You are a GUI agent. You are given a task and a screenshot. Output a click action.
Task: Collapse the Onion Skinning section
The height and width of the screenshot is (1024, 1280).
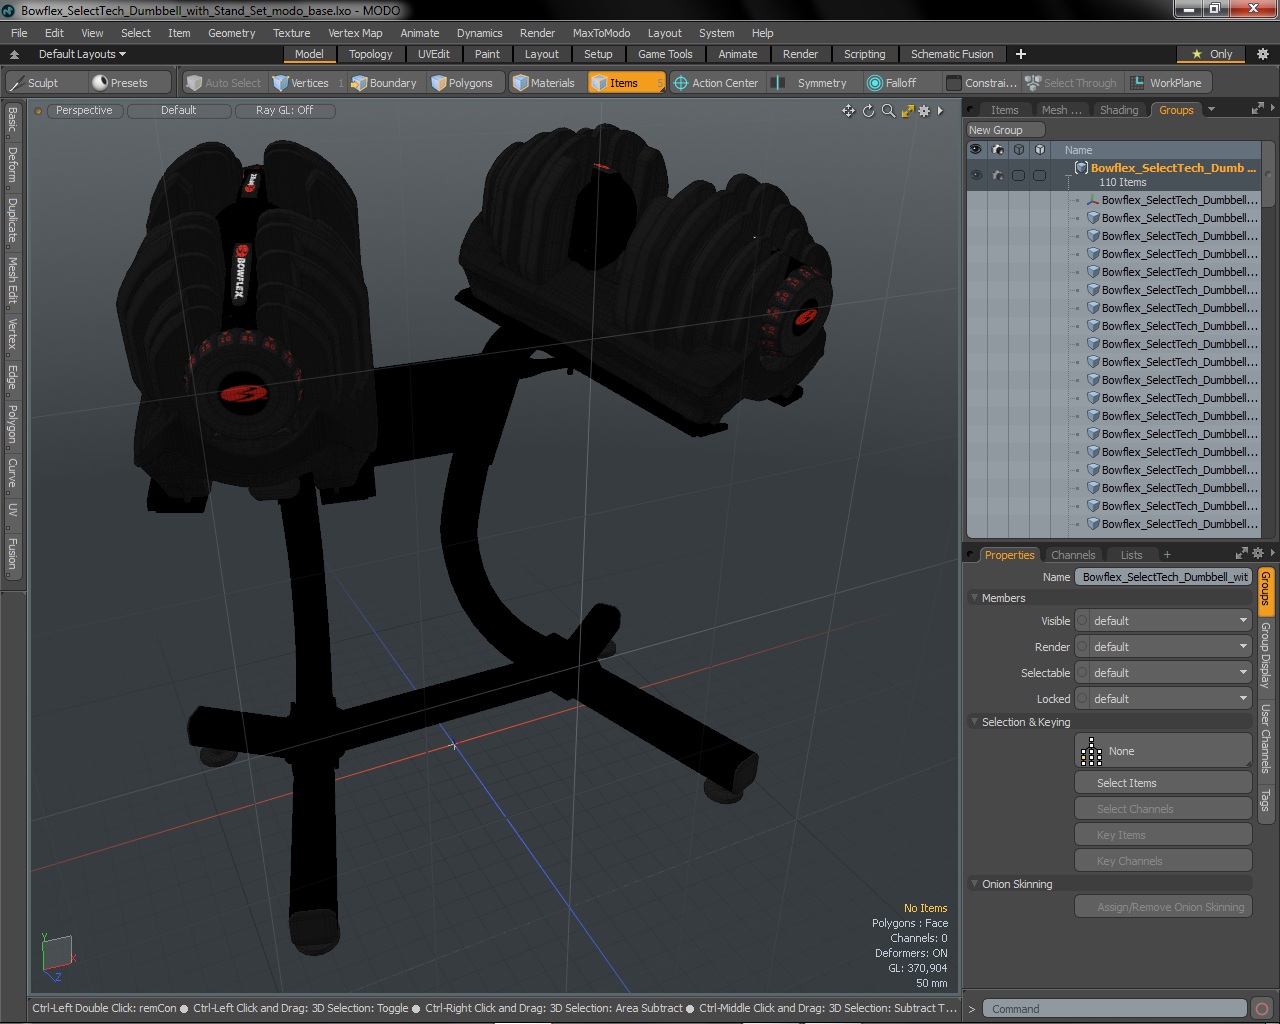(974, 884)
